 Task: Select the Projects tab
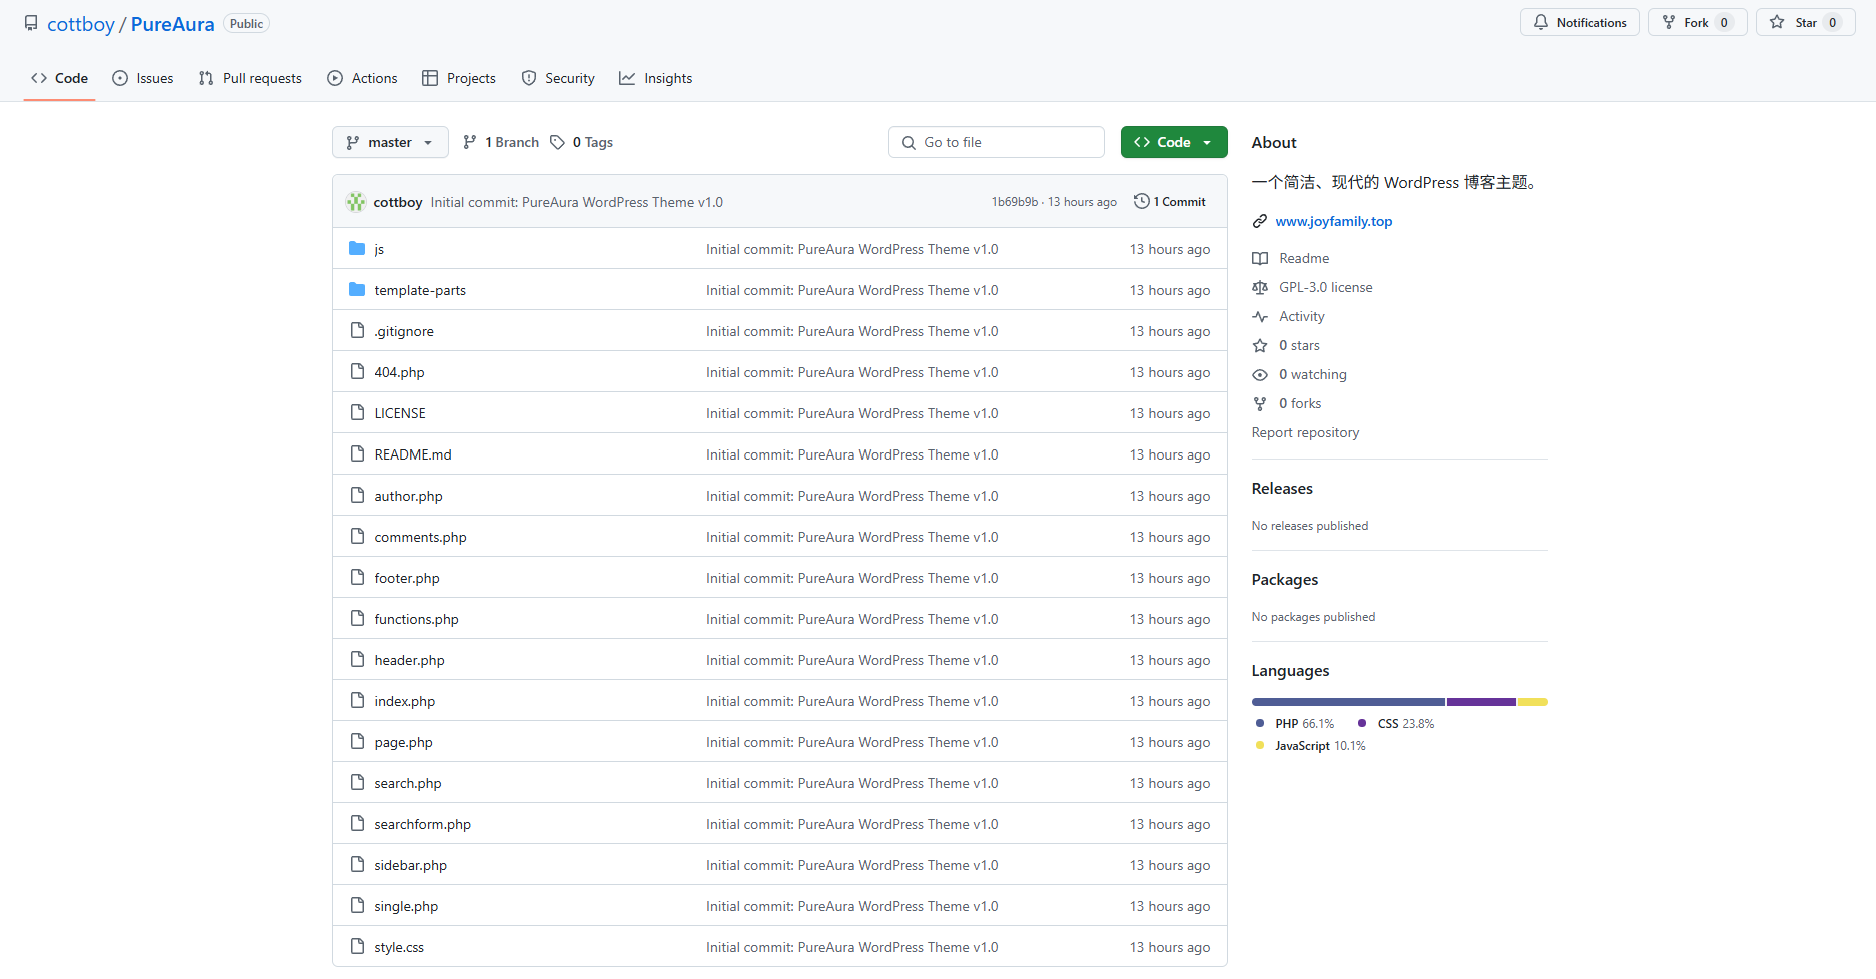pos(459,78)
